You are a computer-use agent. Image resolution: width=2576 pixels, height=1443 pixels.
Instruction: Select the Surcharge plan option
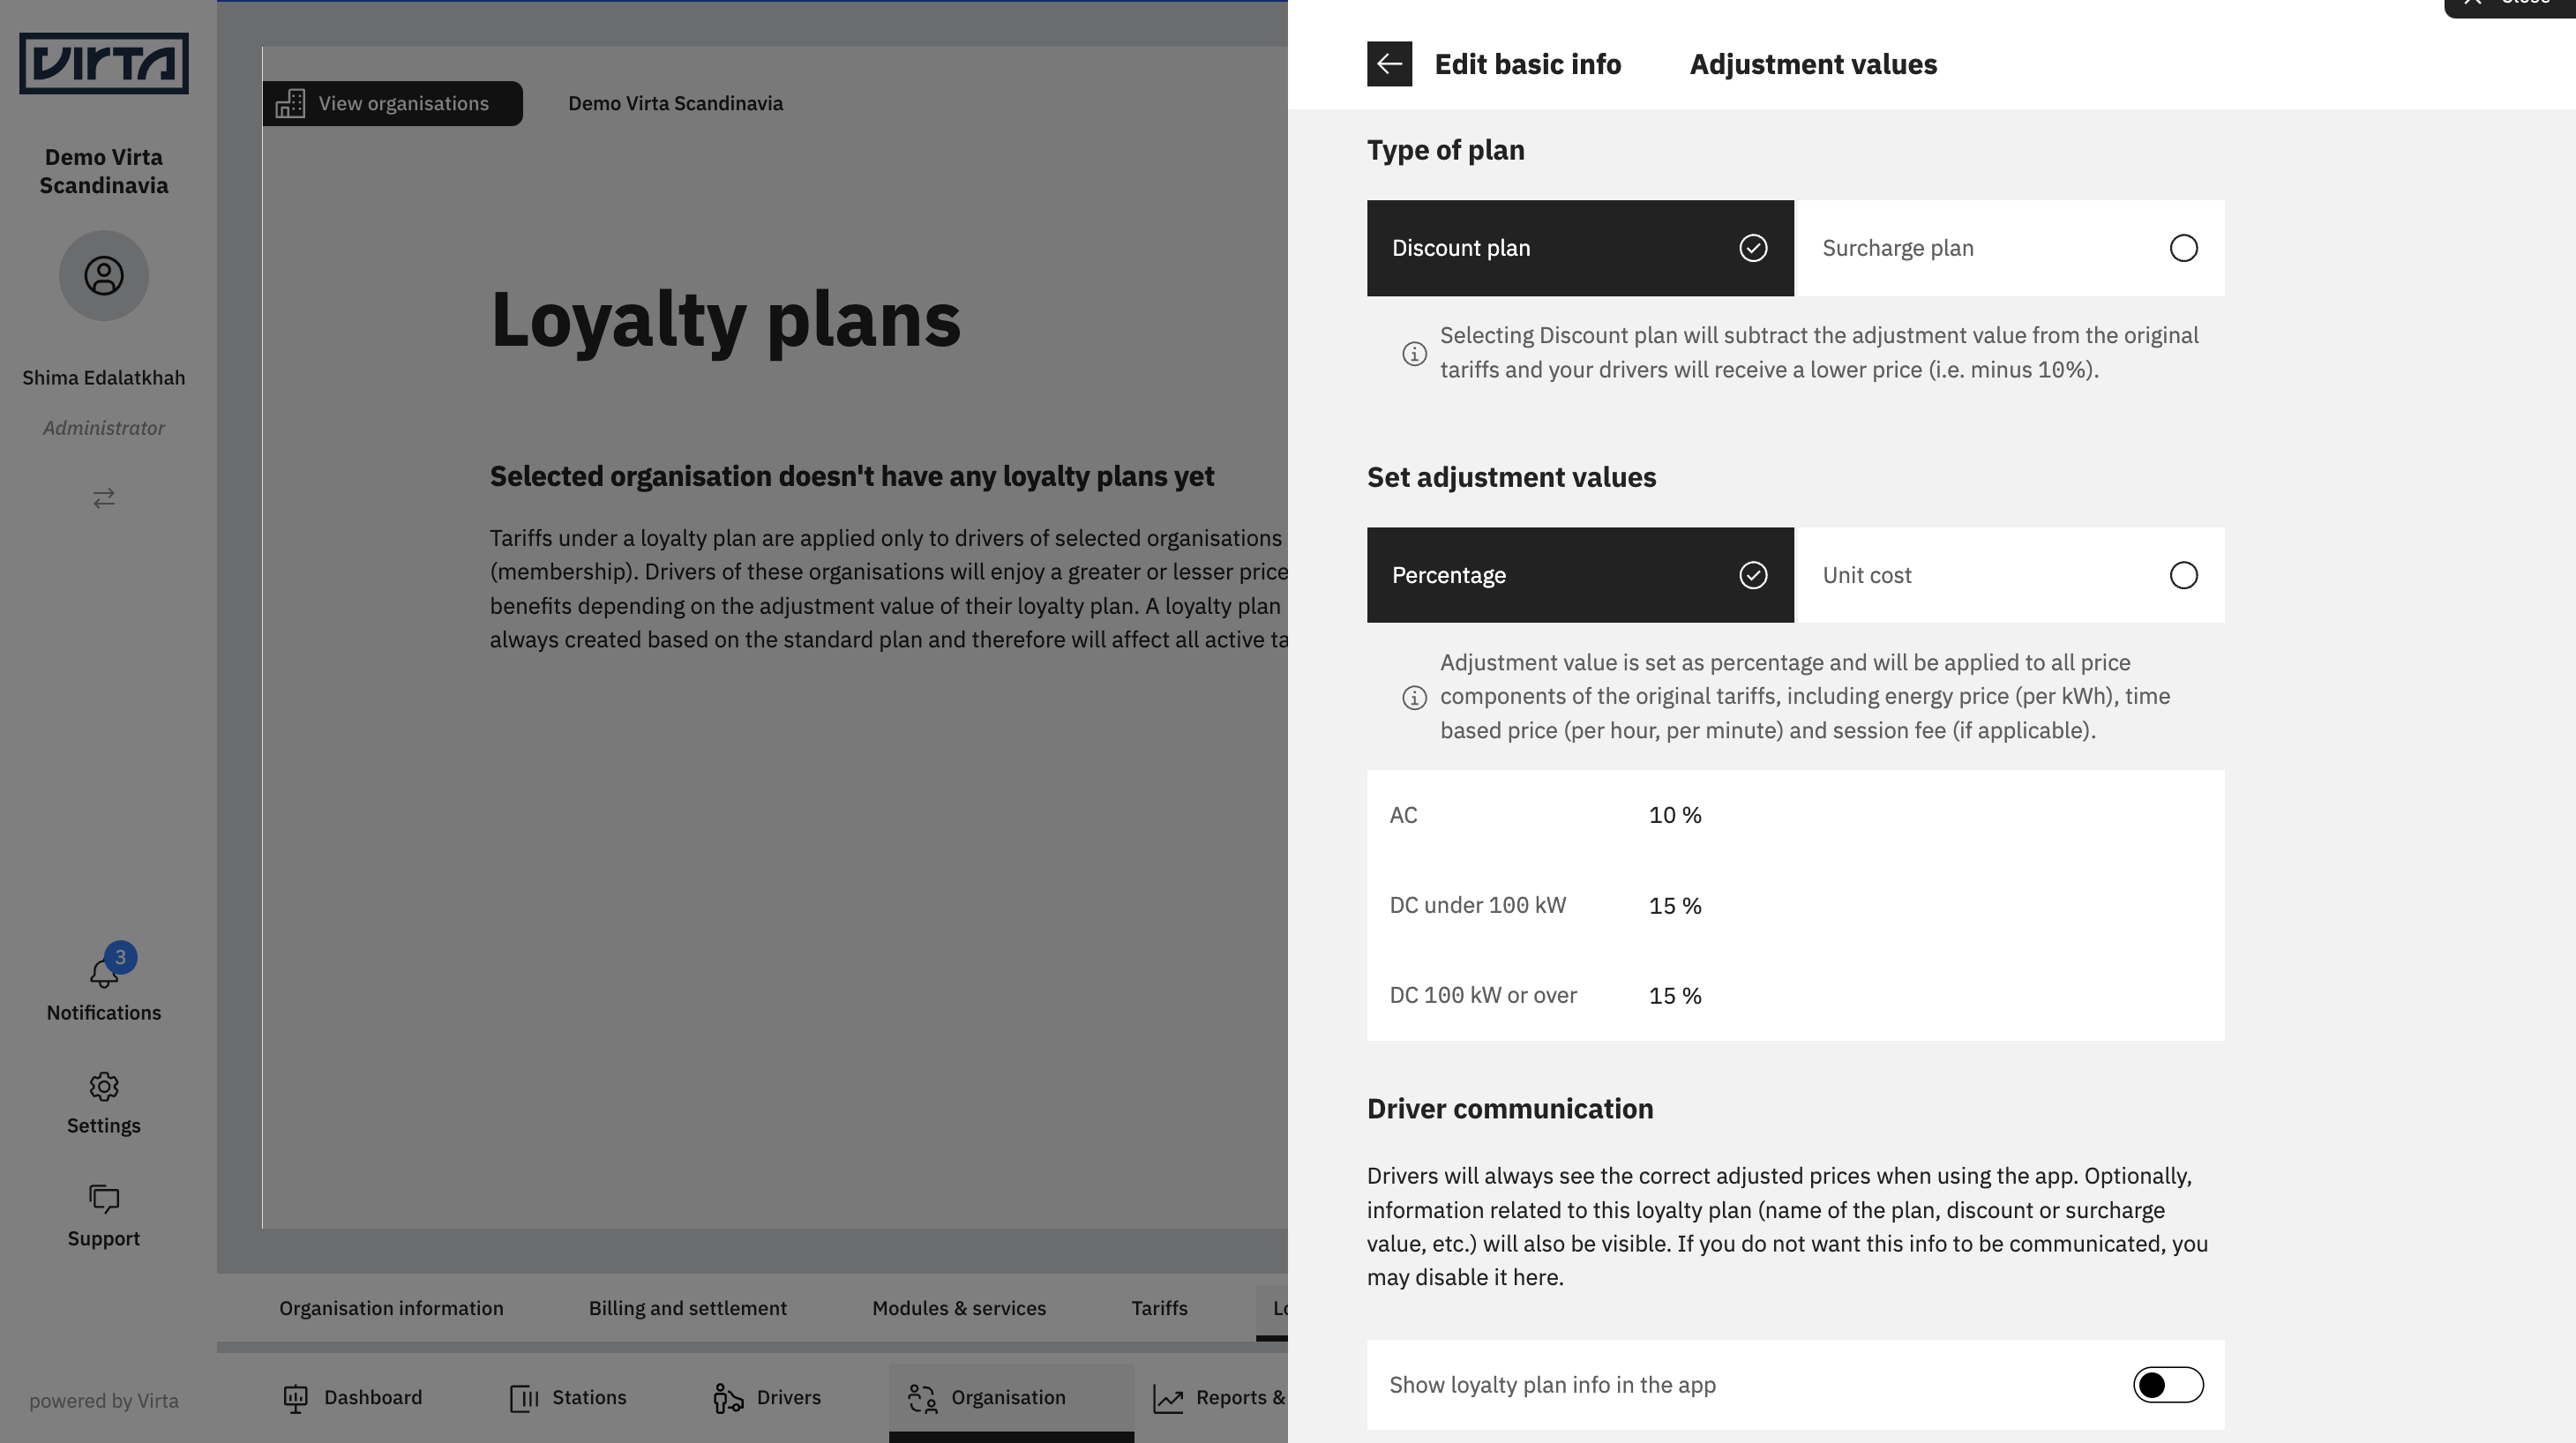(x=2010, y=248)
